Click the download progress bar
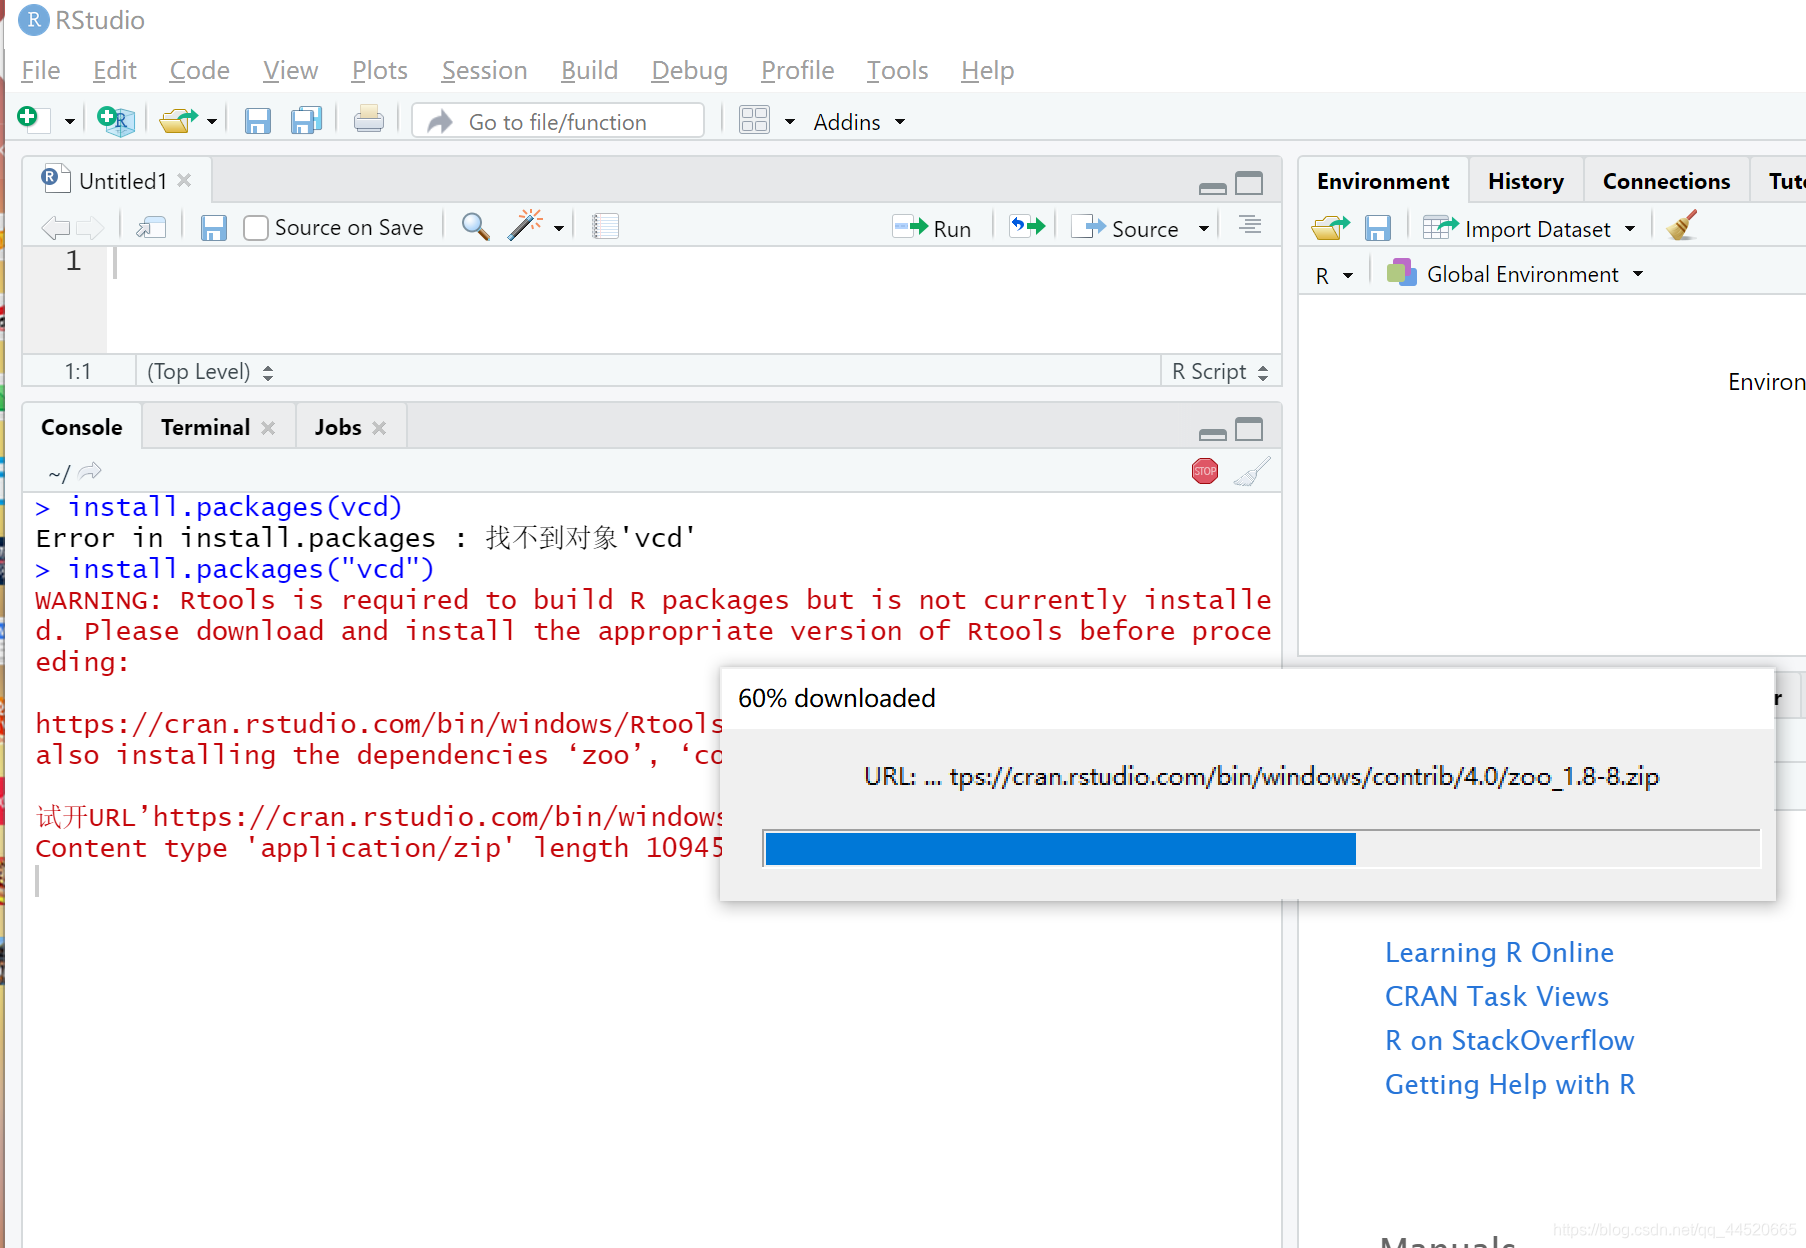1806x1248 pixels. pyautogui.click(x=1261, y=848)
